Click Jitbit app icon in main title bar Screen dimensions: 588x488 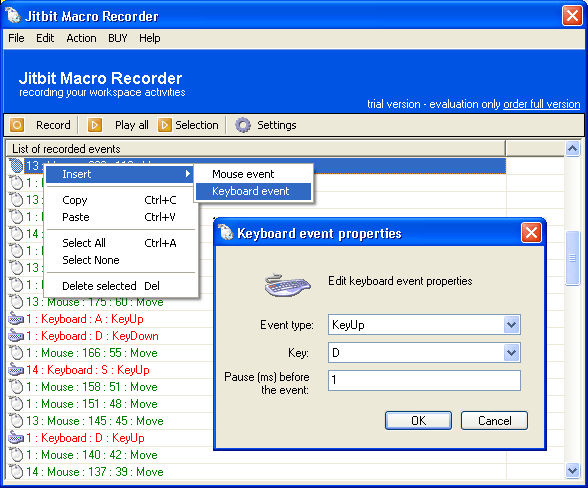tap(13, 16)
